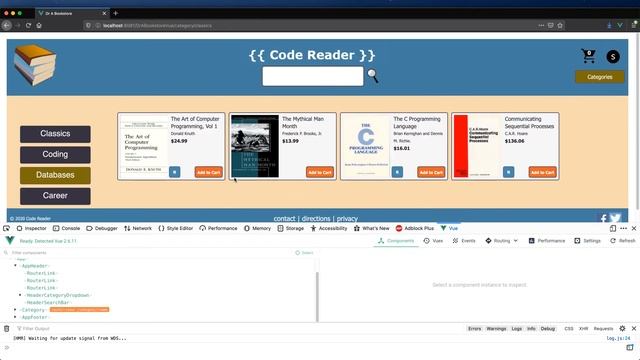Viewport: 640px width, 360px height.
Task: Toggle Logs console filter
Action: 516,329
